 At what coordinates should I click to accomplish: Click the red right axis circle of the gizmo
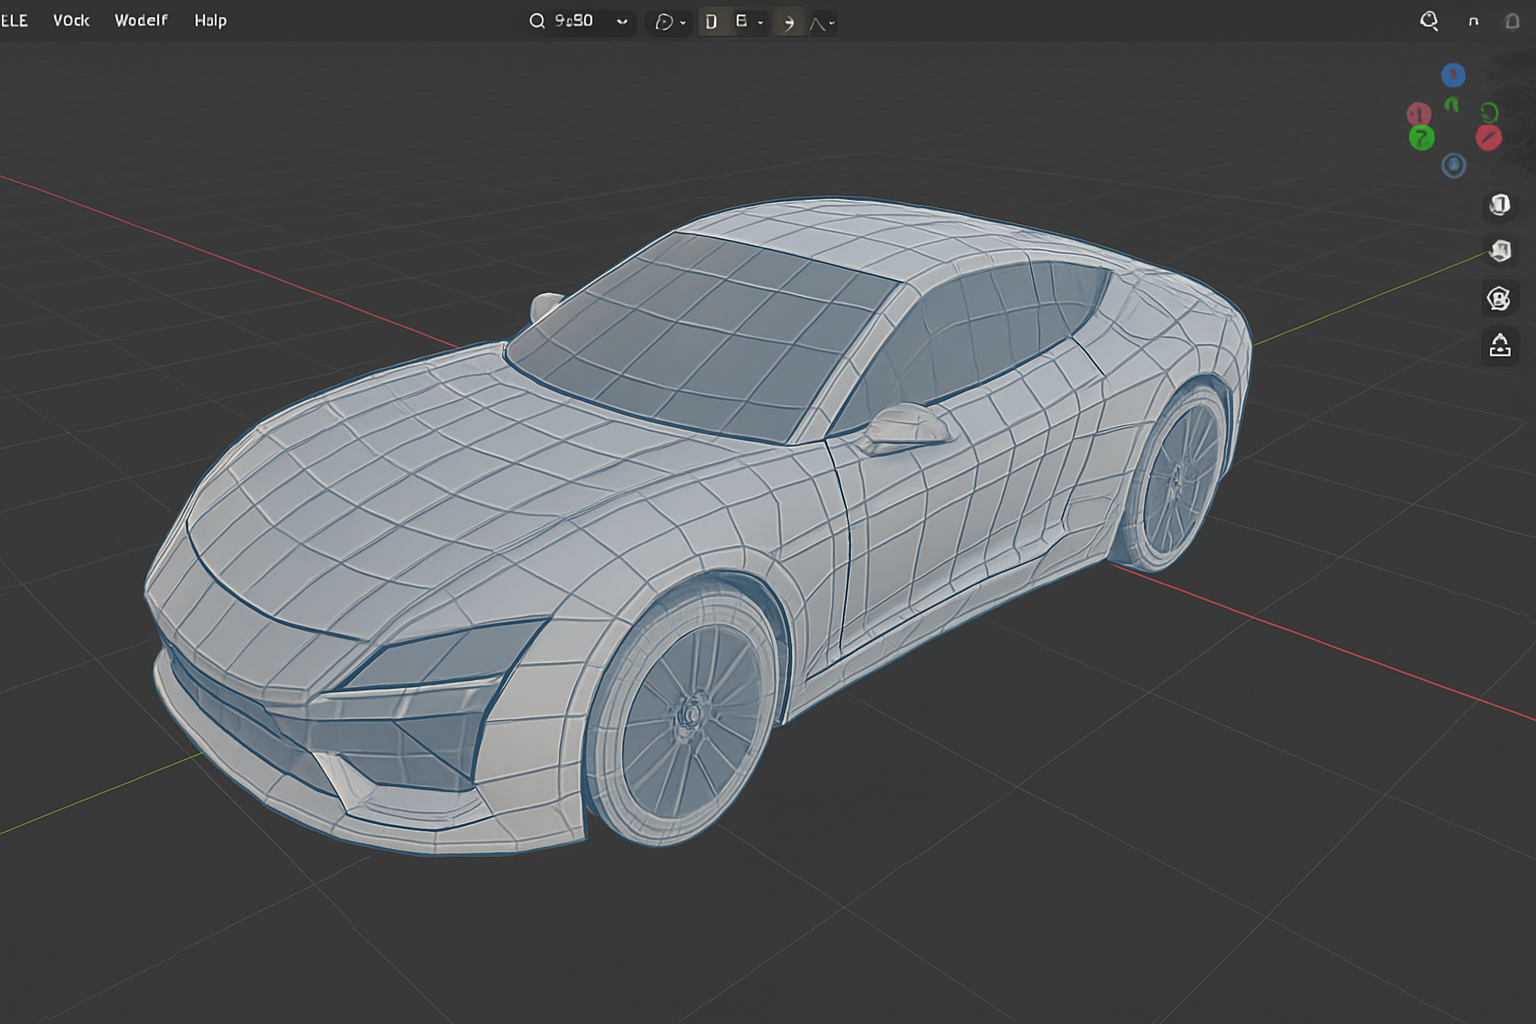click(1488, 138)
